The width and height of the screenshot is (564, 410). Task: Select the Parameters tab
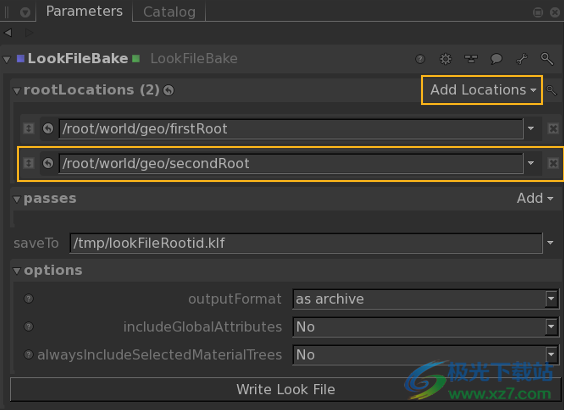(x=84, y=11)
